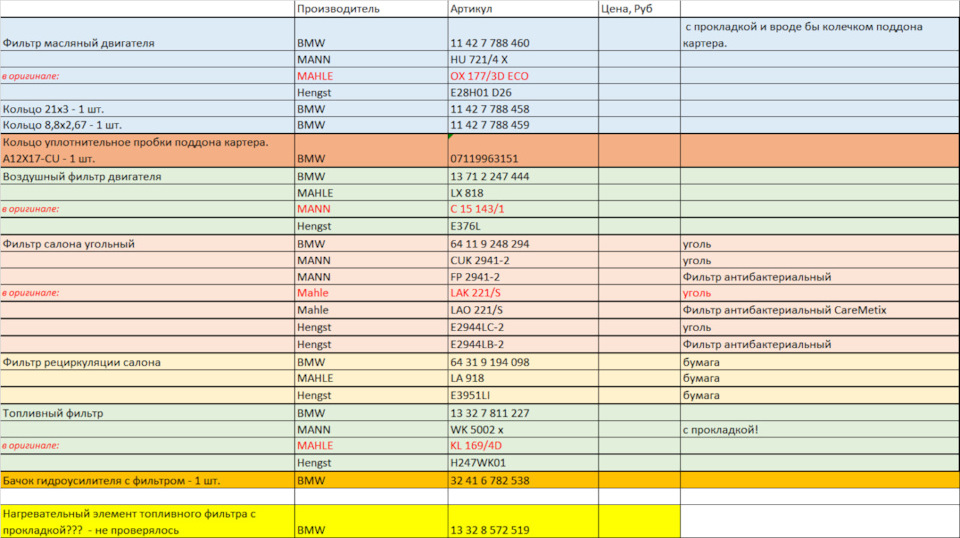Screen dimensions: 960x538
Task: Select cell 'Бачок гидроусилителя с фильтром - 1 шт.'
Action: click(148, 480)
